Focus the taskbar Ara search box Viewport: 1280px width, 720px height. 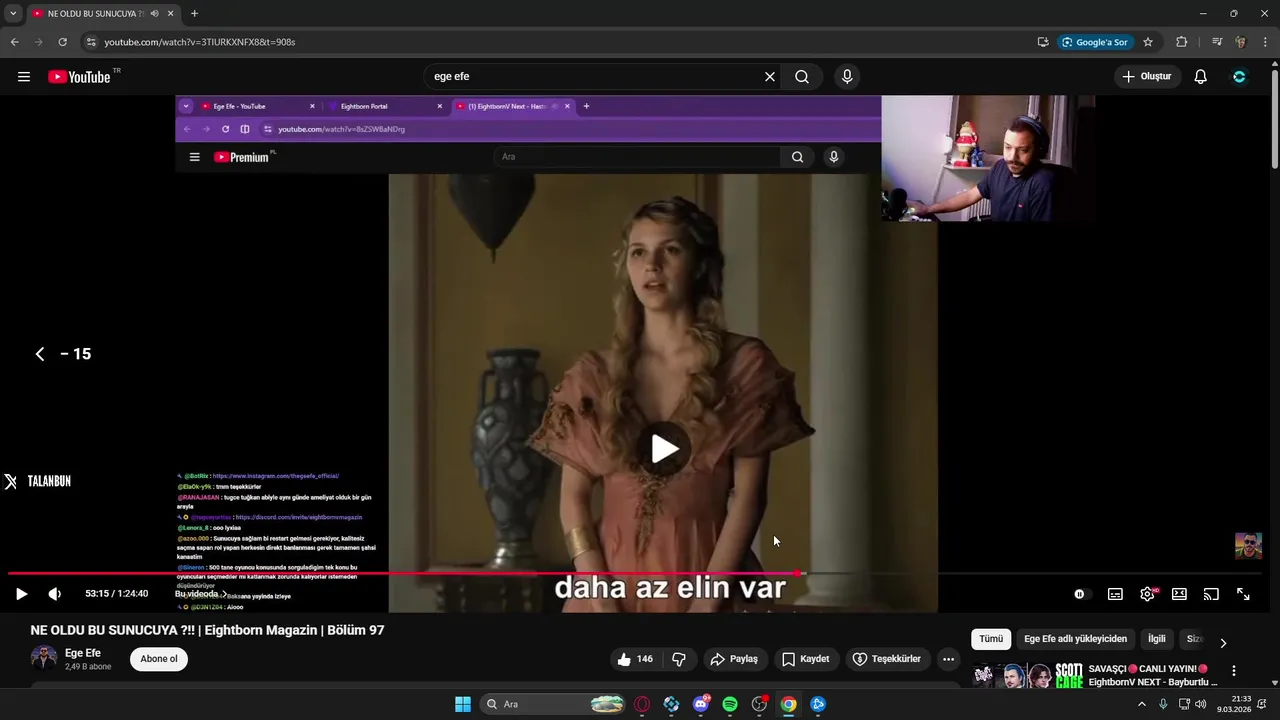tap(554, 704)
